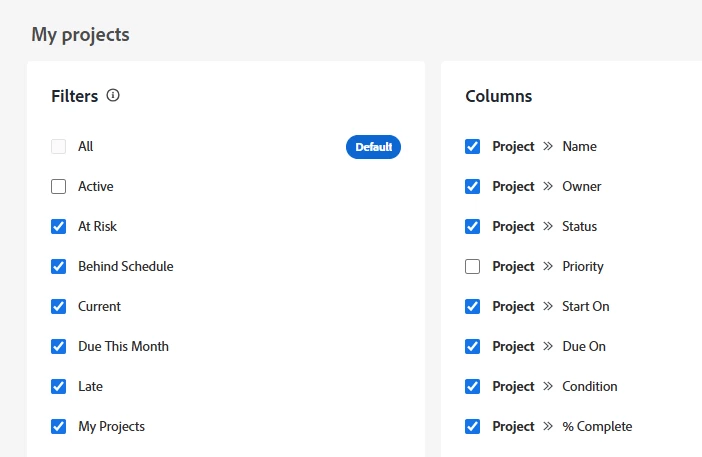702x457 pixels.
Task: Disable the Due This Month filter
Action: tap(59, 346)
